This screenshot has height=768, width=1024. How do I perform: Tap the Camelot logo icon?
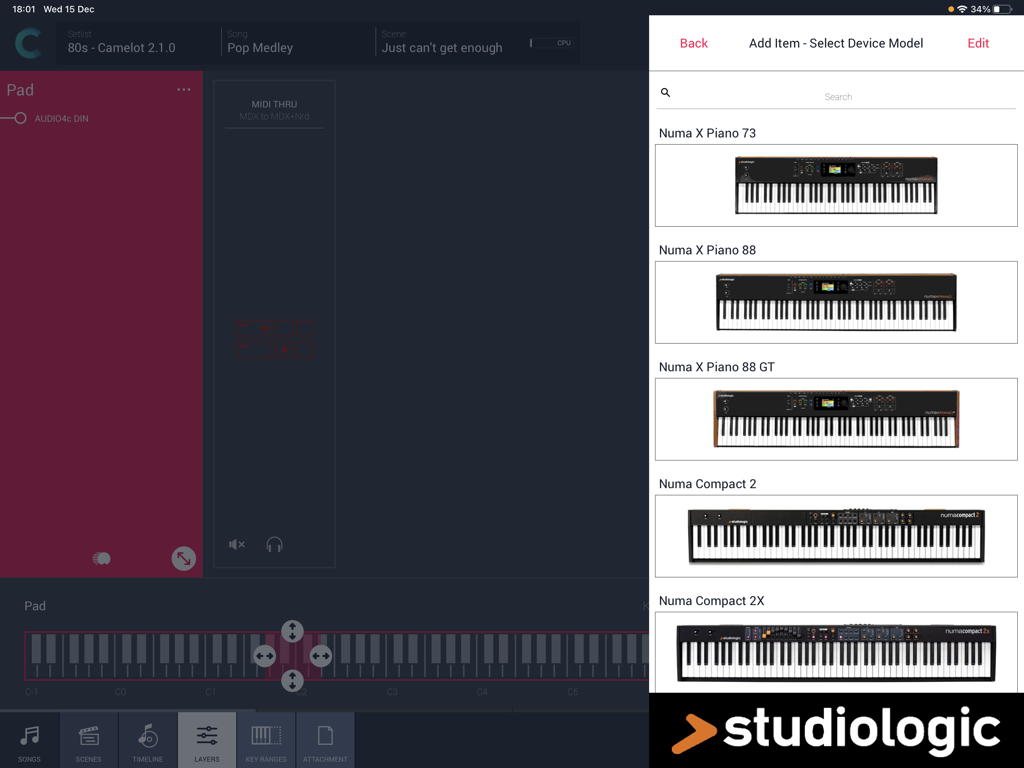coord(27,43)
